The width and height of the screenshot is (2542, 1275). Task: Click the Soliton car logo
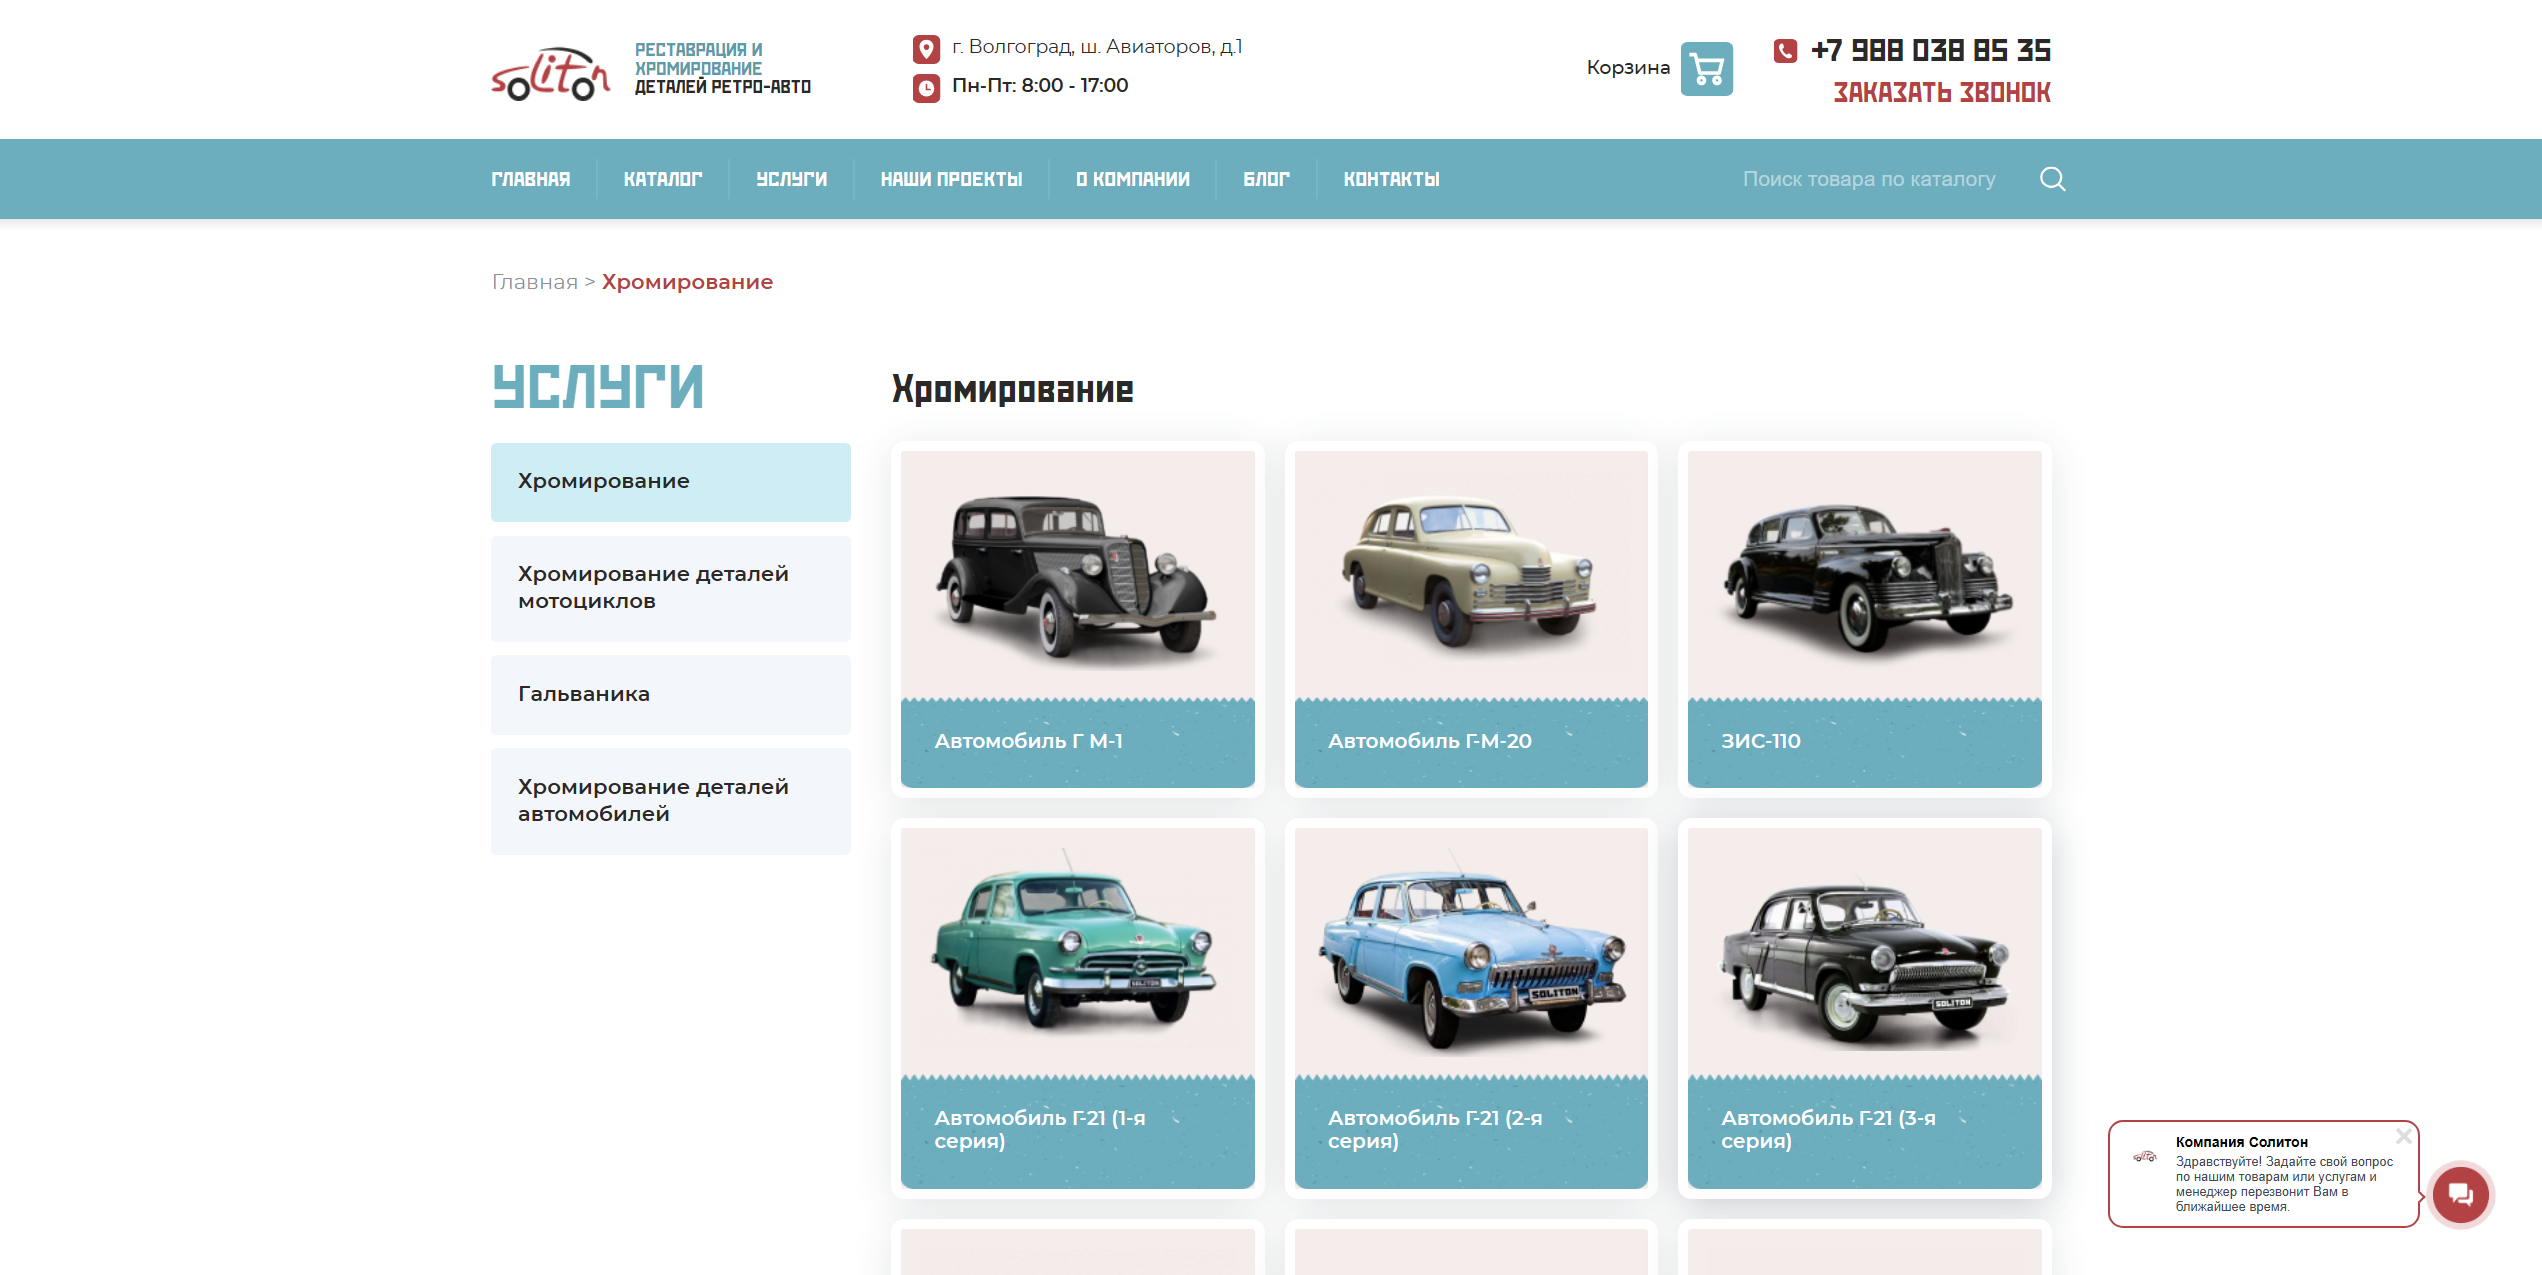pos(550,73)
